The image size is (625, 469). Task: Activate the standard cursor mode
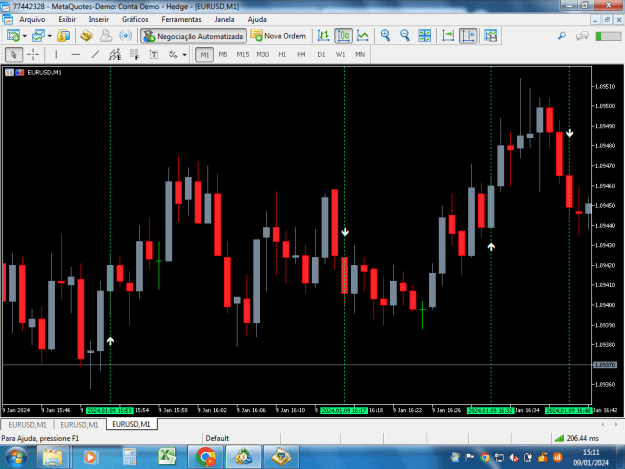(x=14, y=55)
